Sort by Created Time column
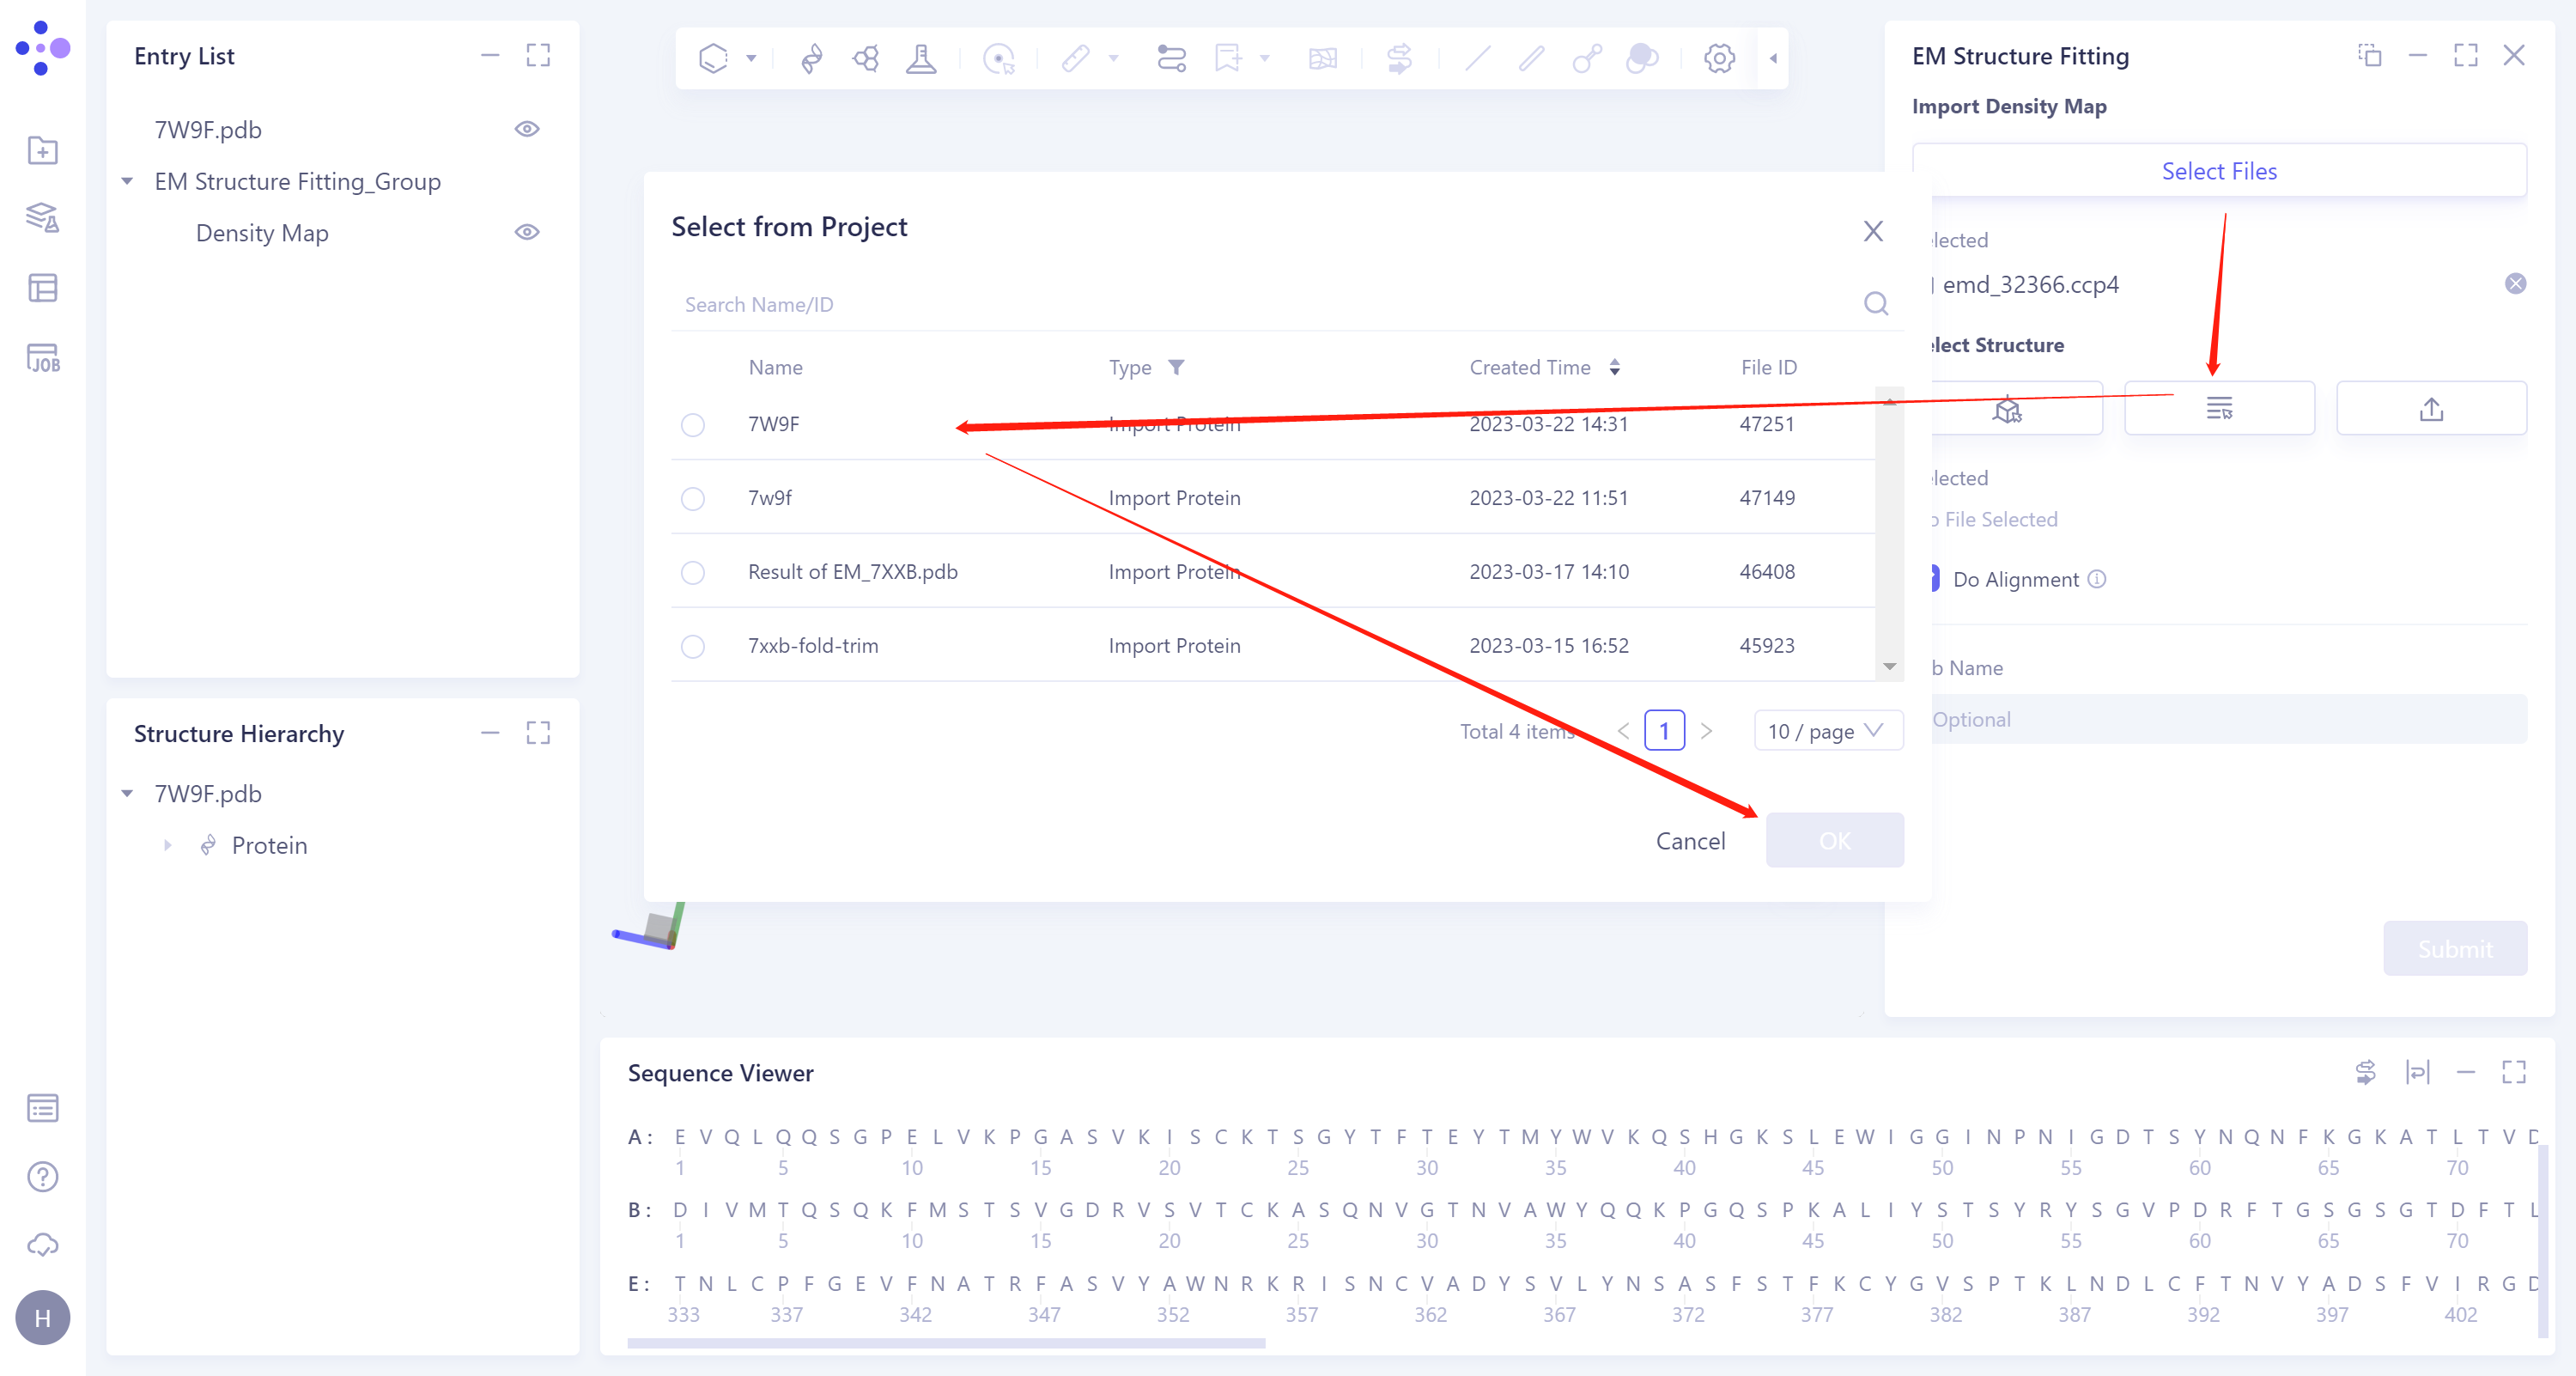This screenshot has width=2576, height=1376. click(x=1614, y=367)
